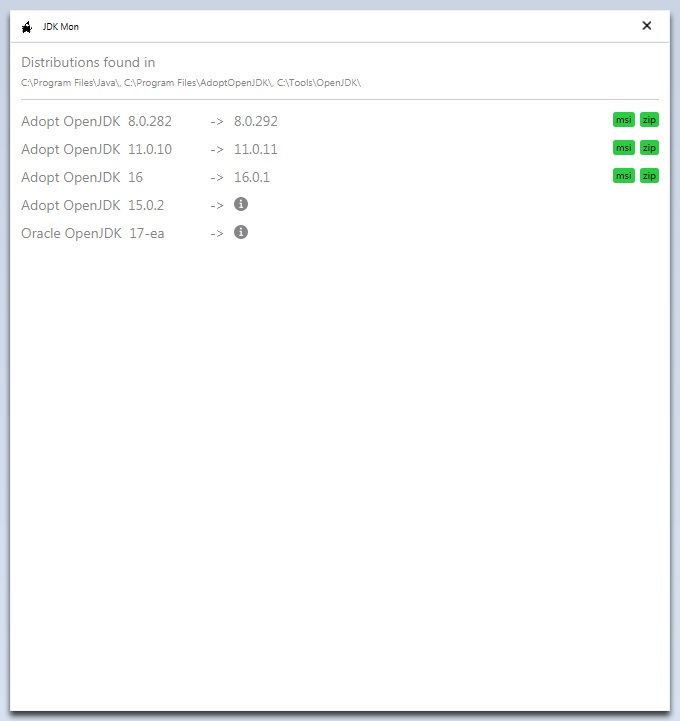This screenshot has width=680, height=721.
Task: Click the JDK Mon window title
Action: click(x=61, y=27)
